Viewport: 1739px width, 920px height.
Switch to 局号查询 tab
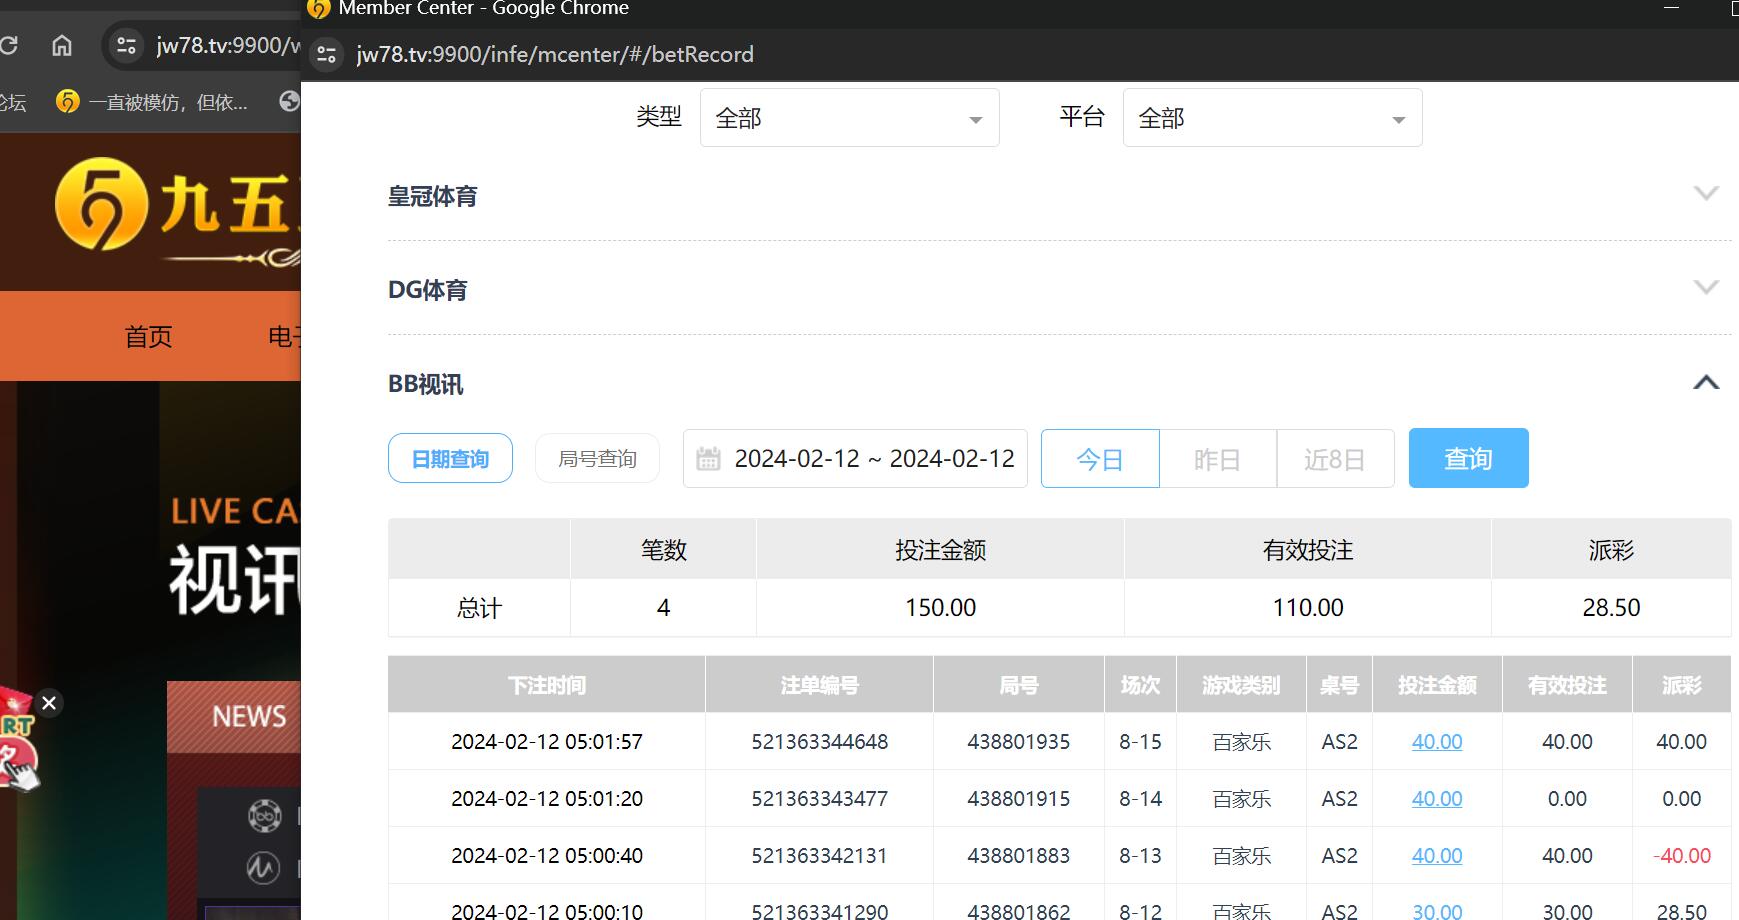[597, 458]
